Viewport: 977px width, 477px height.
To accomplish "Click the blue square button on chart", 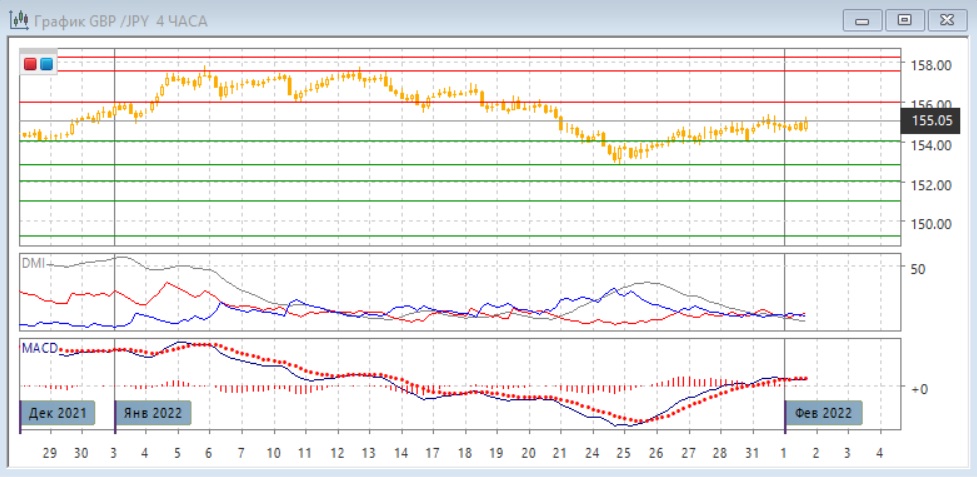I will [46, 64].
